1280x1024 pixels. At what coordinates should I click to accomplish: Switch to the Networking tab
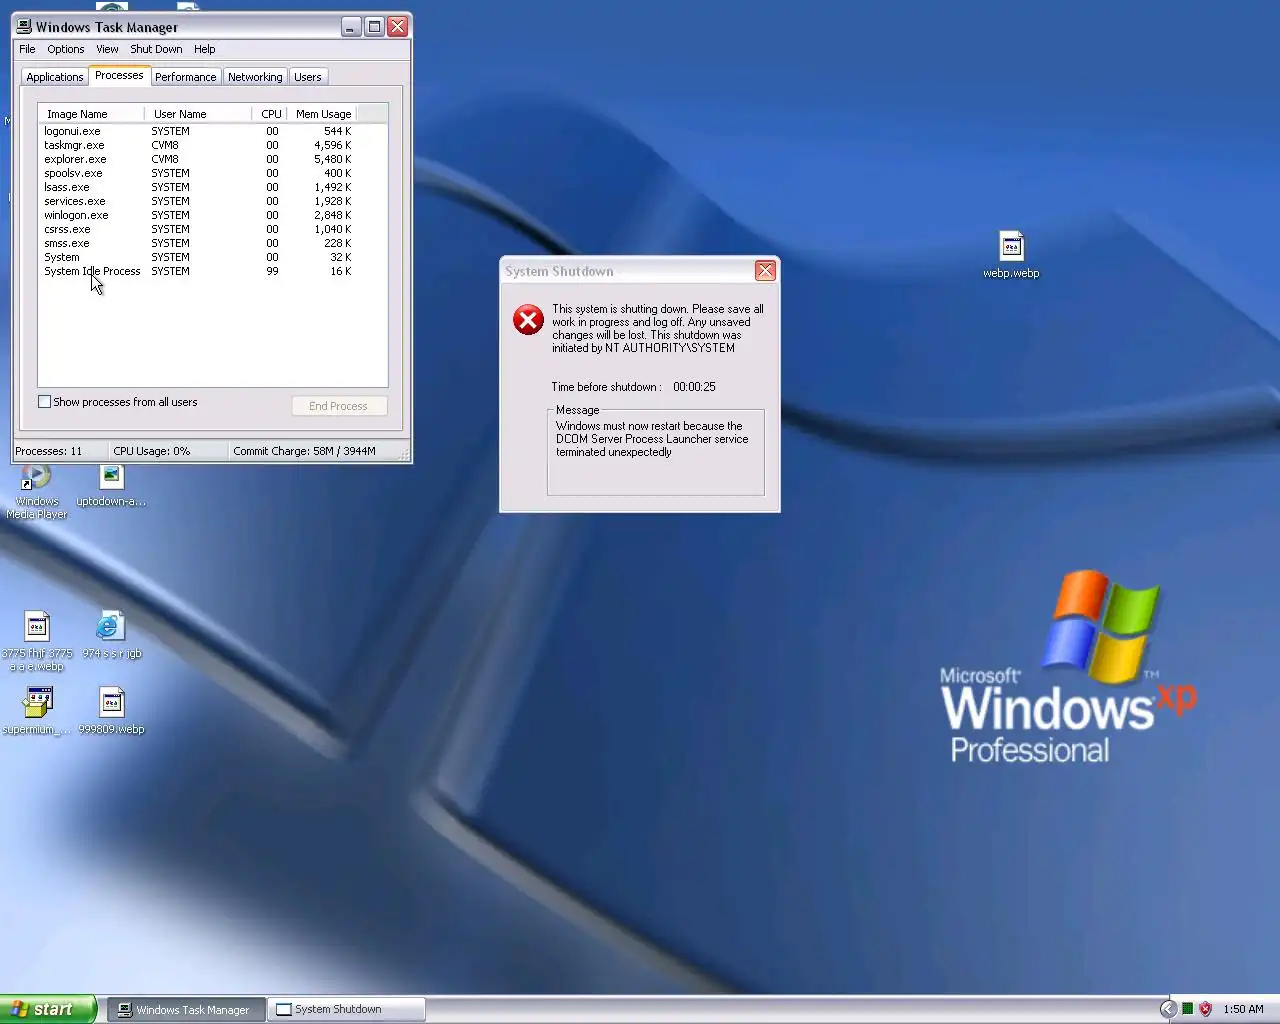tap(255, 77)
